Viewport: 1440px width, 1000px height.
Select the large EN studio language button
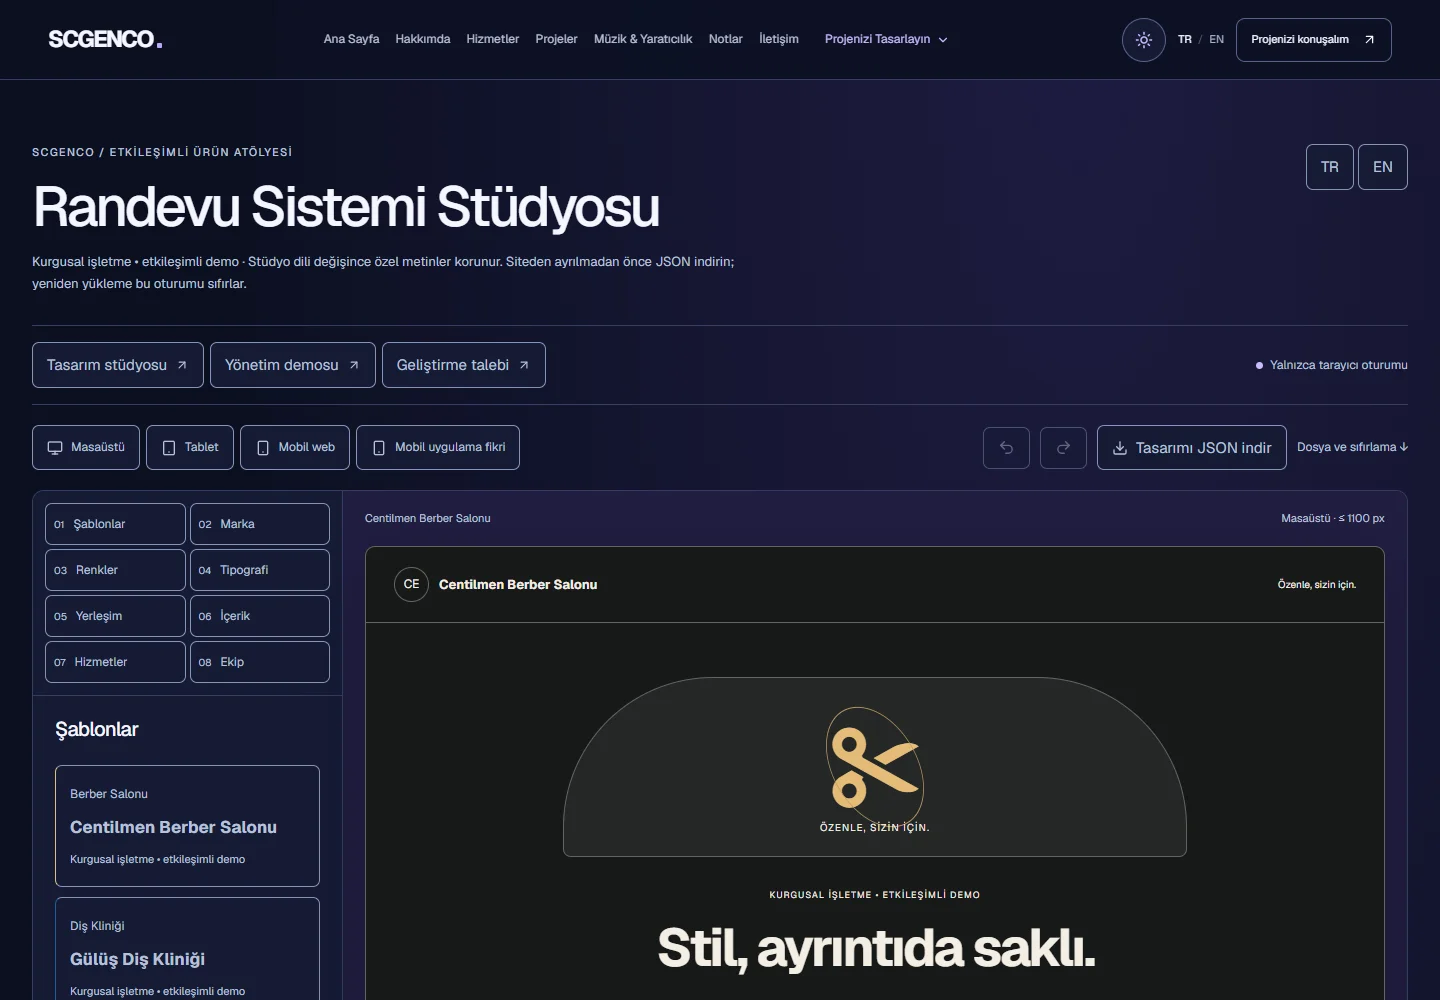pos(1383,167)
